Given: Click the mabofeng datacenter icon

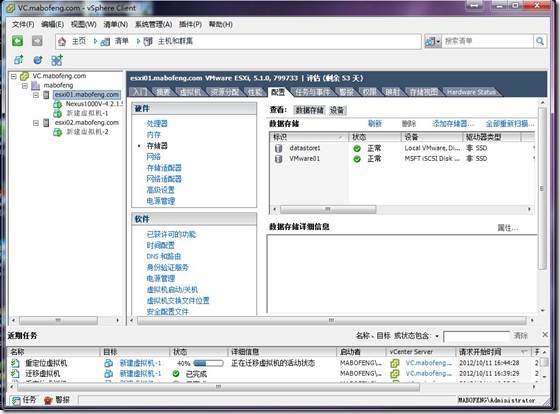Looking at the screenshot, I should pyautogui.click(x=36, y=85).
